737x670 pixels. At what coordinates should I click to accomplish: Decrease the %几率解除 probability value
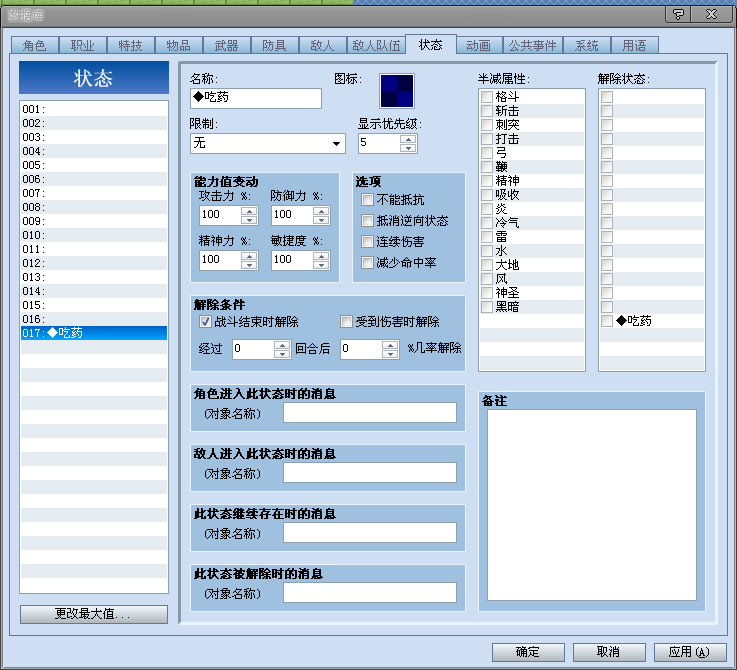pyautogui.click(x=390, y=354)
